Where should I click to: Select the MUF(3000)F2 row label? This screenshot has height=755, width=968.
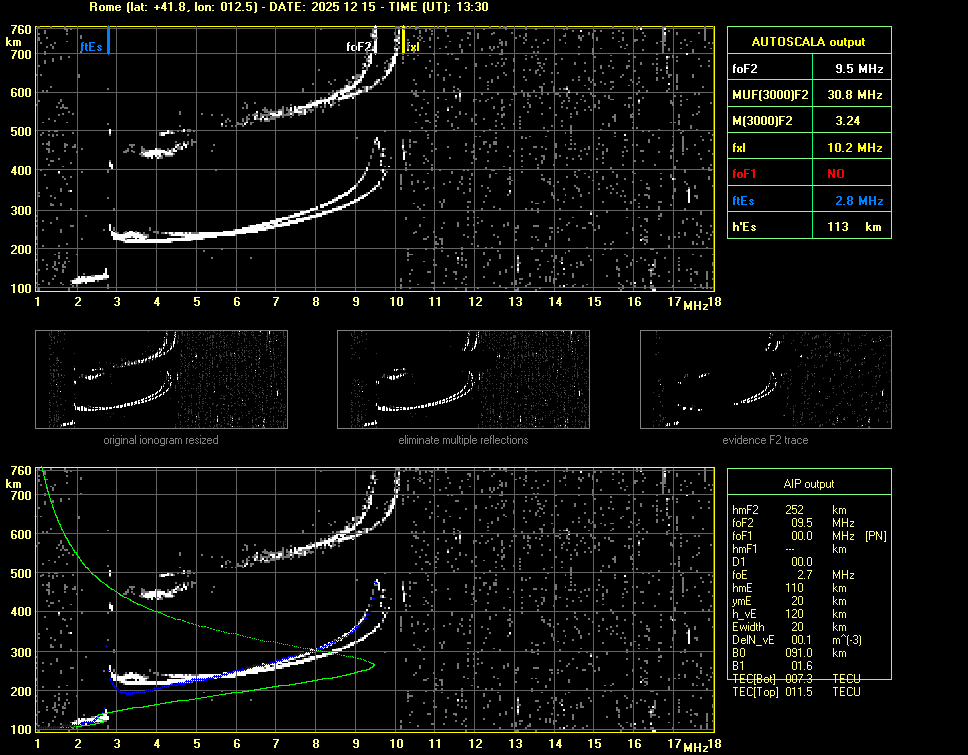tap(769, 95)
